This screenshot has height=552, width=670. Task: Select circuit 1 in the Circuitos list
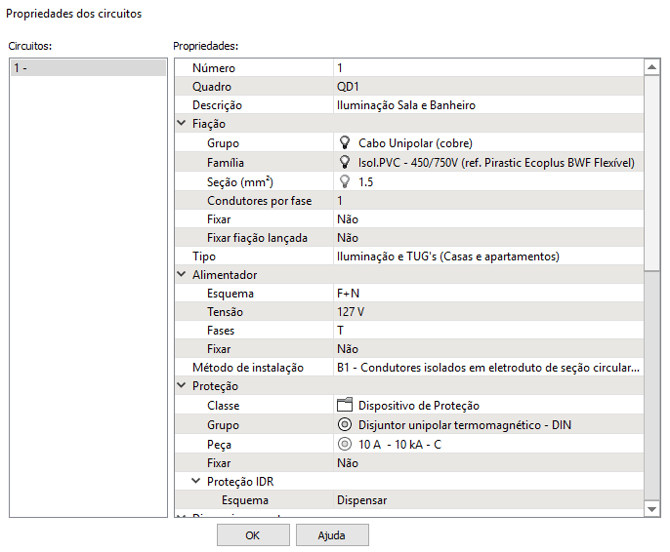click(x=87, y=68)
